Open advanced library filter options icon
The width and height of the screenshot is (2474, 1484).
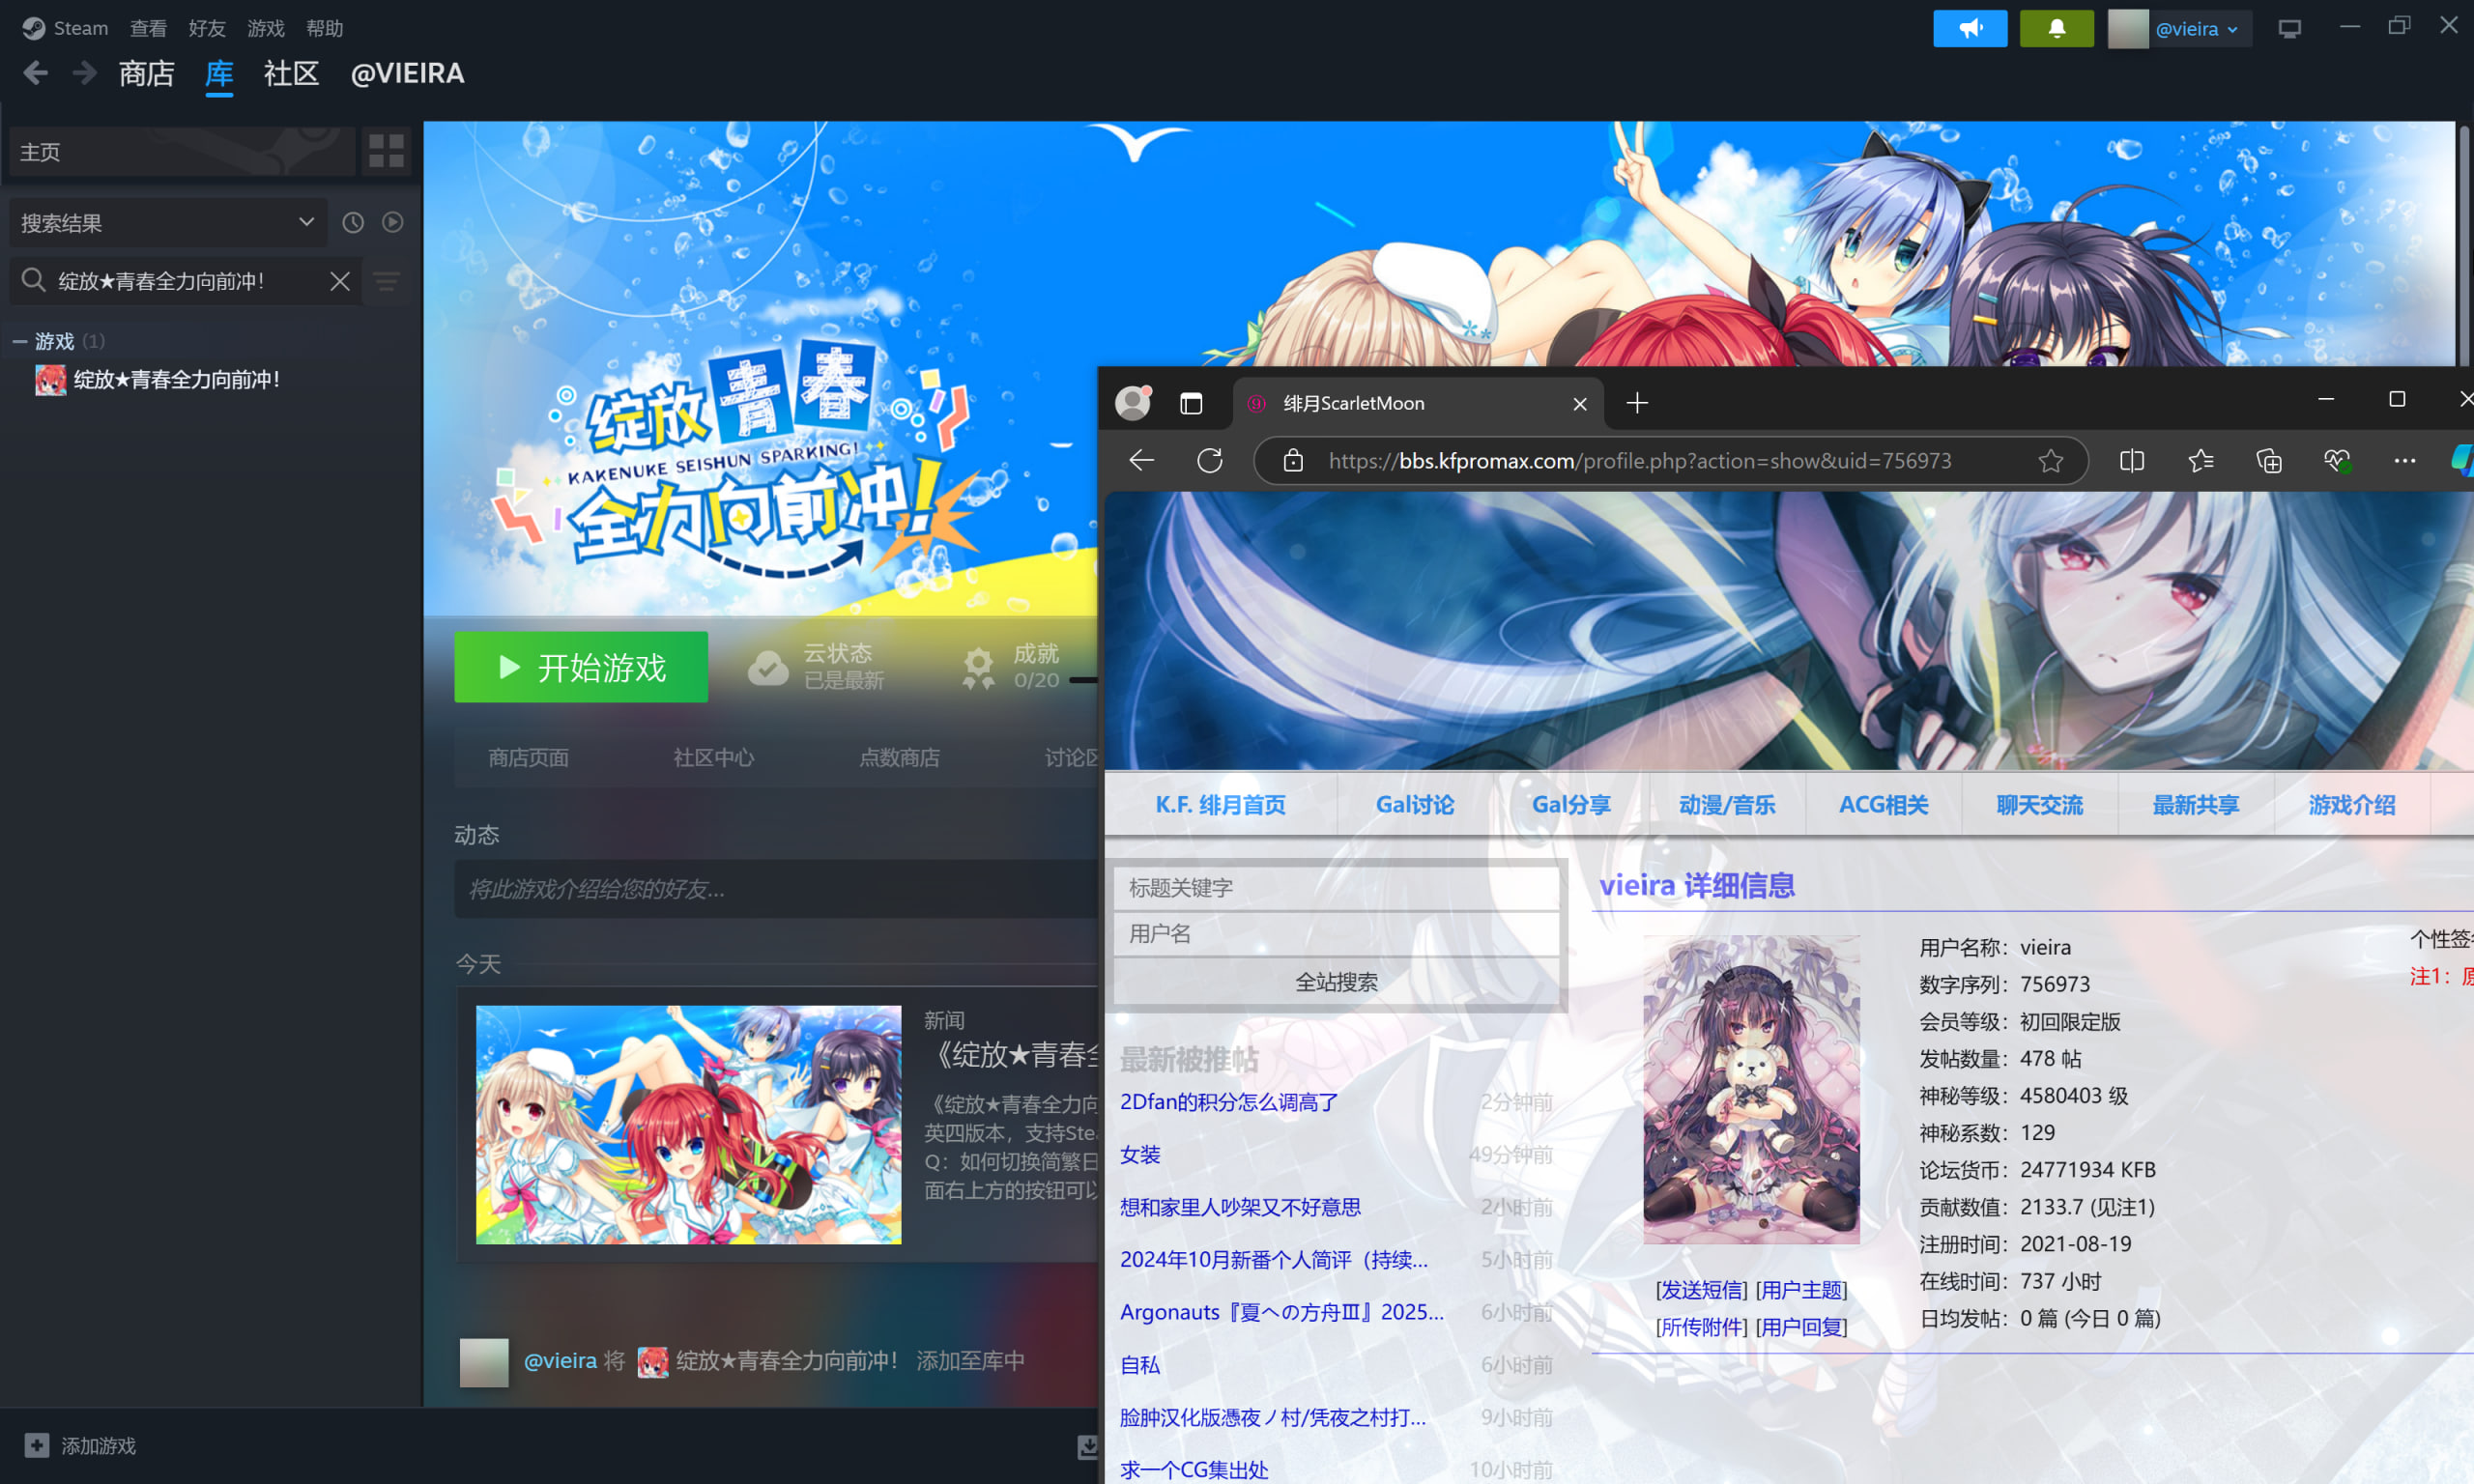[x=387, y=281]
